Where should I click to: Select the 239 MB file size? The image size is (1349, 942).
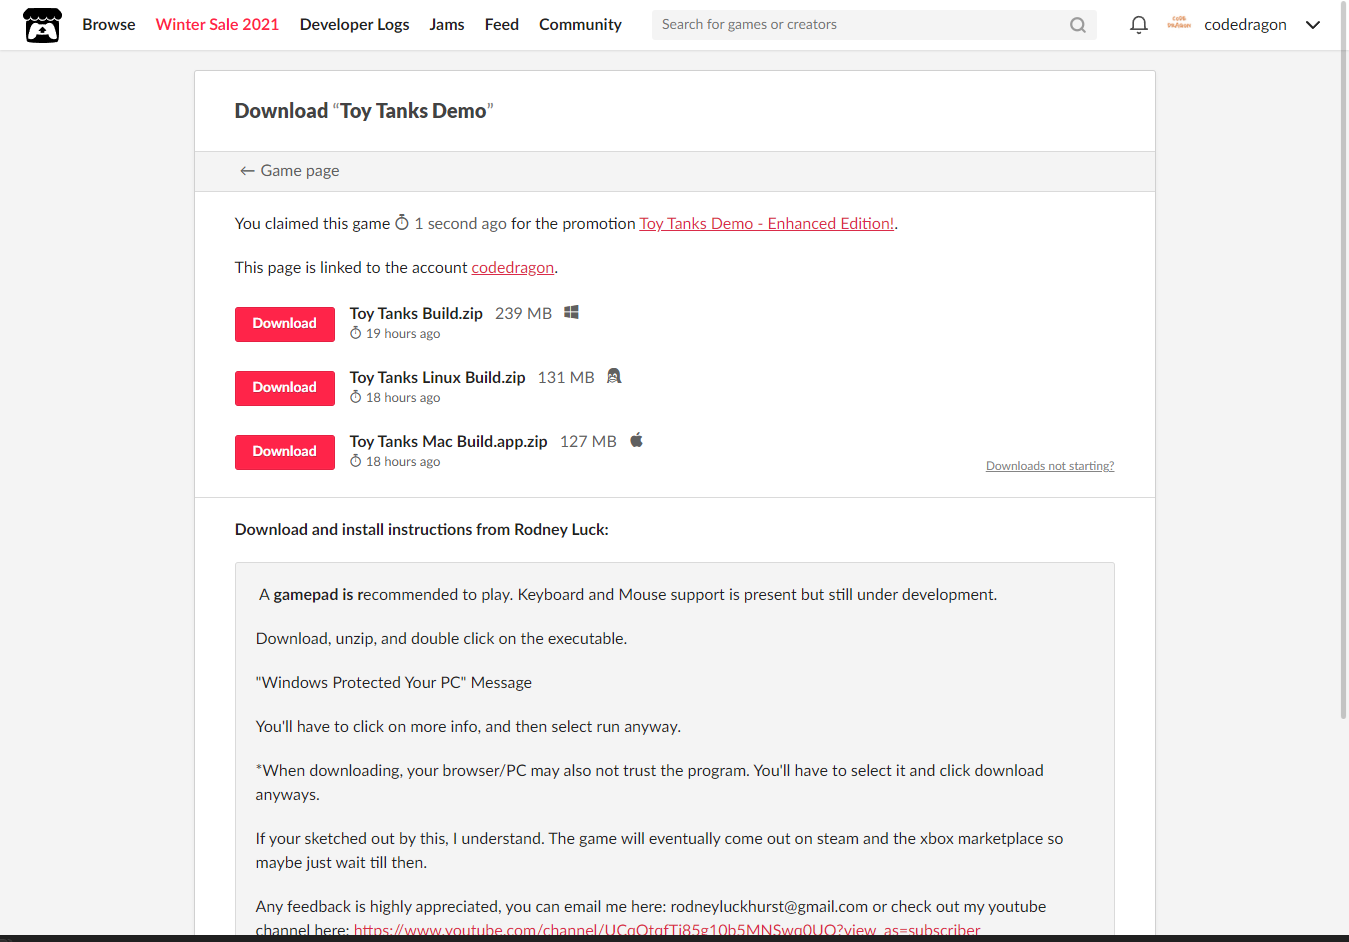pos(523,314)
